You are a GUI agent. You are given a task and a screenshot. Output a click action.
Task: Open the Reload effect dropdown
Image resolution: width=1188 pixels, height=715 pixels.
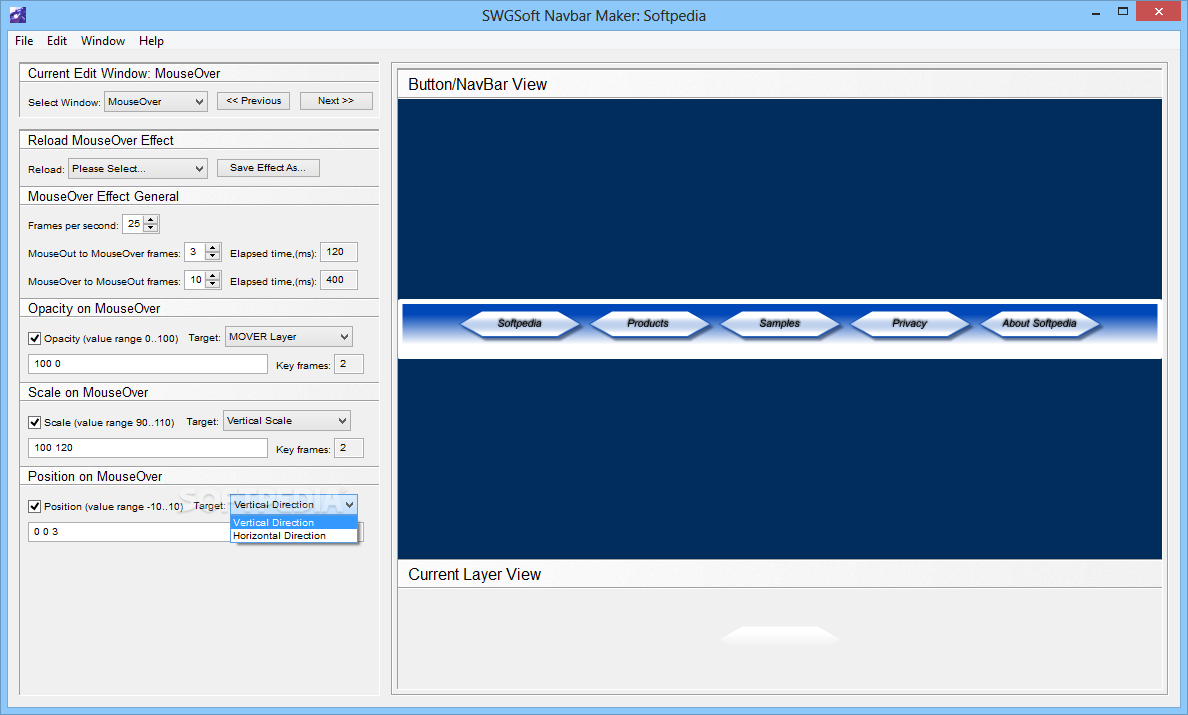(137, 168)
